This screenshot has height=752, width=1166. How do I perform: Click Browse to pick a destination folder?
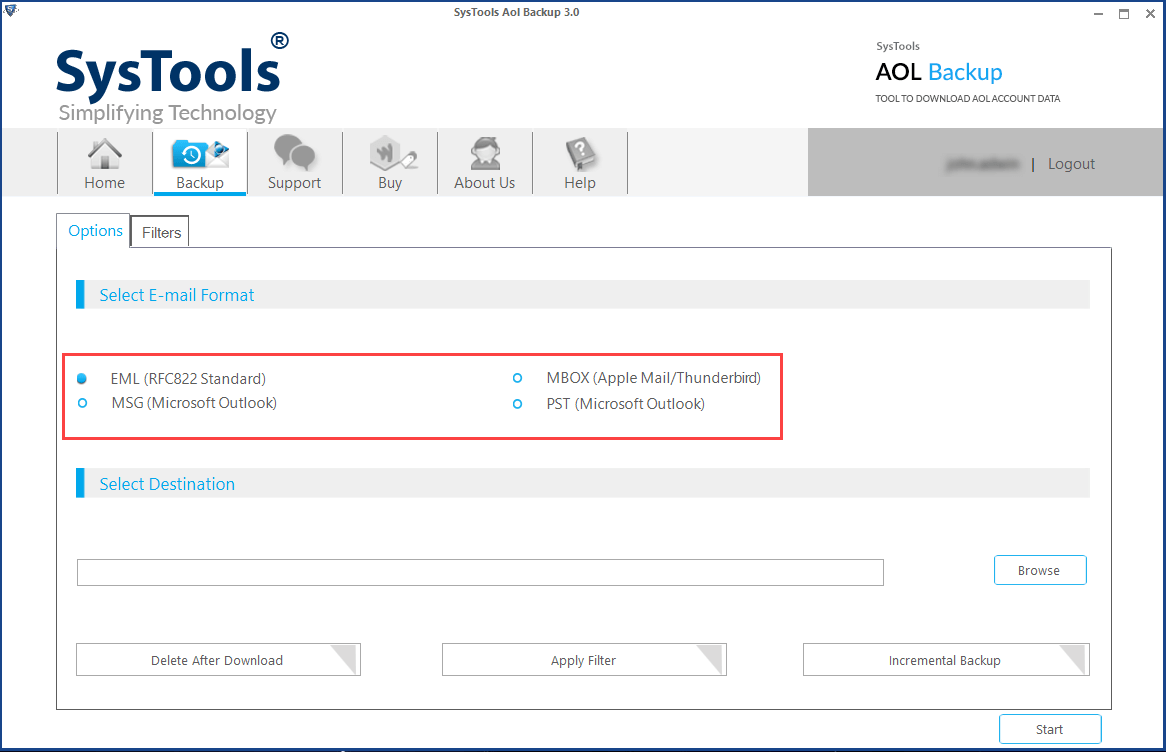(x=1040, y=570)
